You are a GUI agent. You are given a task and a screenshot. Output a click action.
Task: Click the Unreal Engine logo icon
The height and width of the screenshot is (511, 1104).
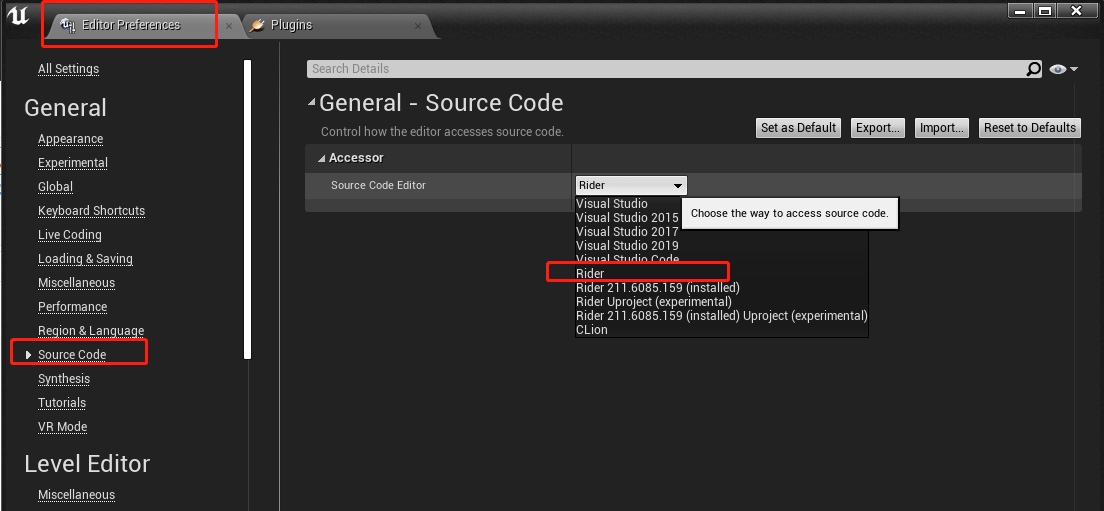tap(18, 17)
